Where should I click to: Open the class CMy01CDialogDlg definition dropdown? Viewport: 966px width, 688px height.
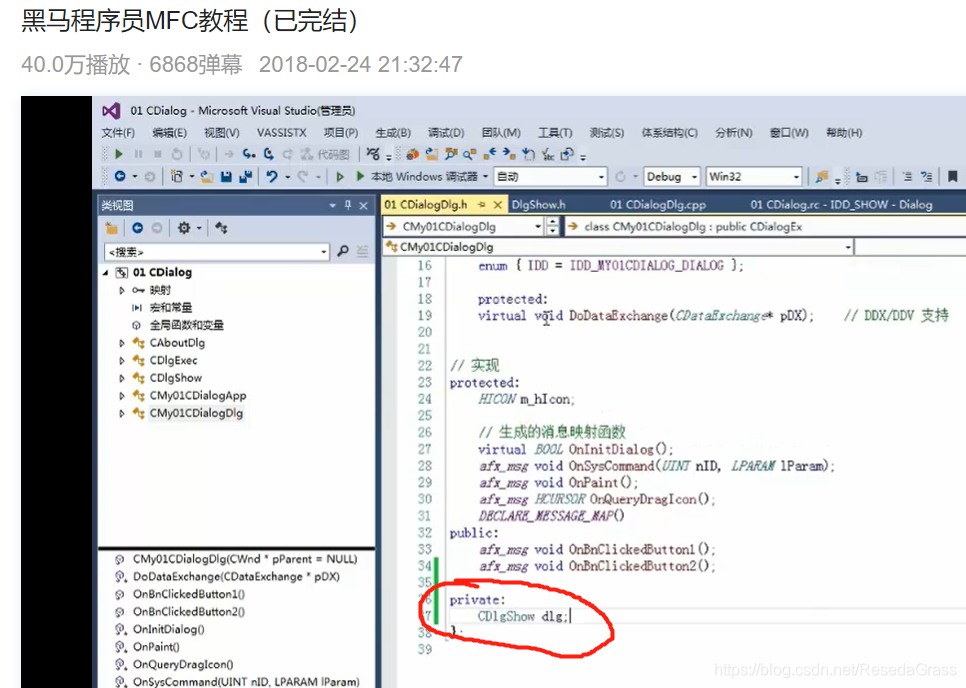point(764,227)
